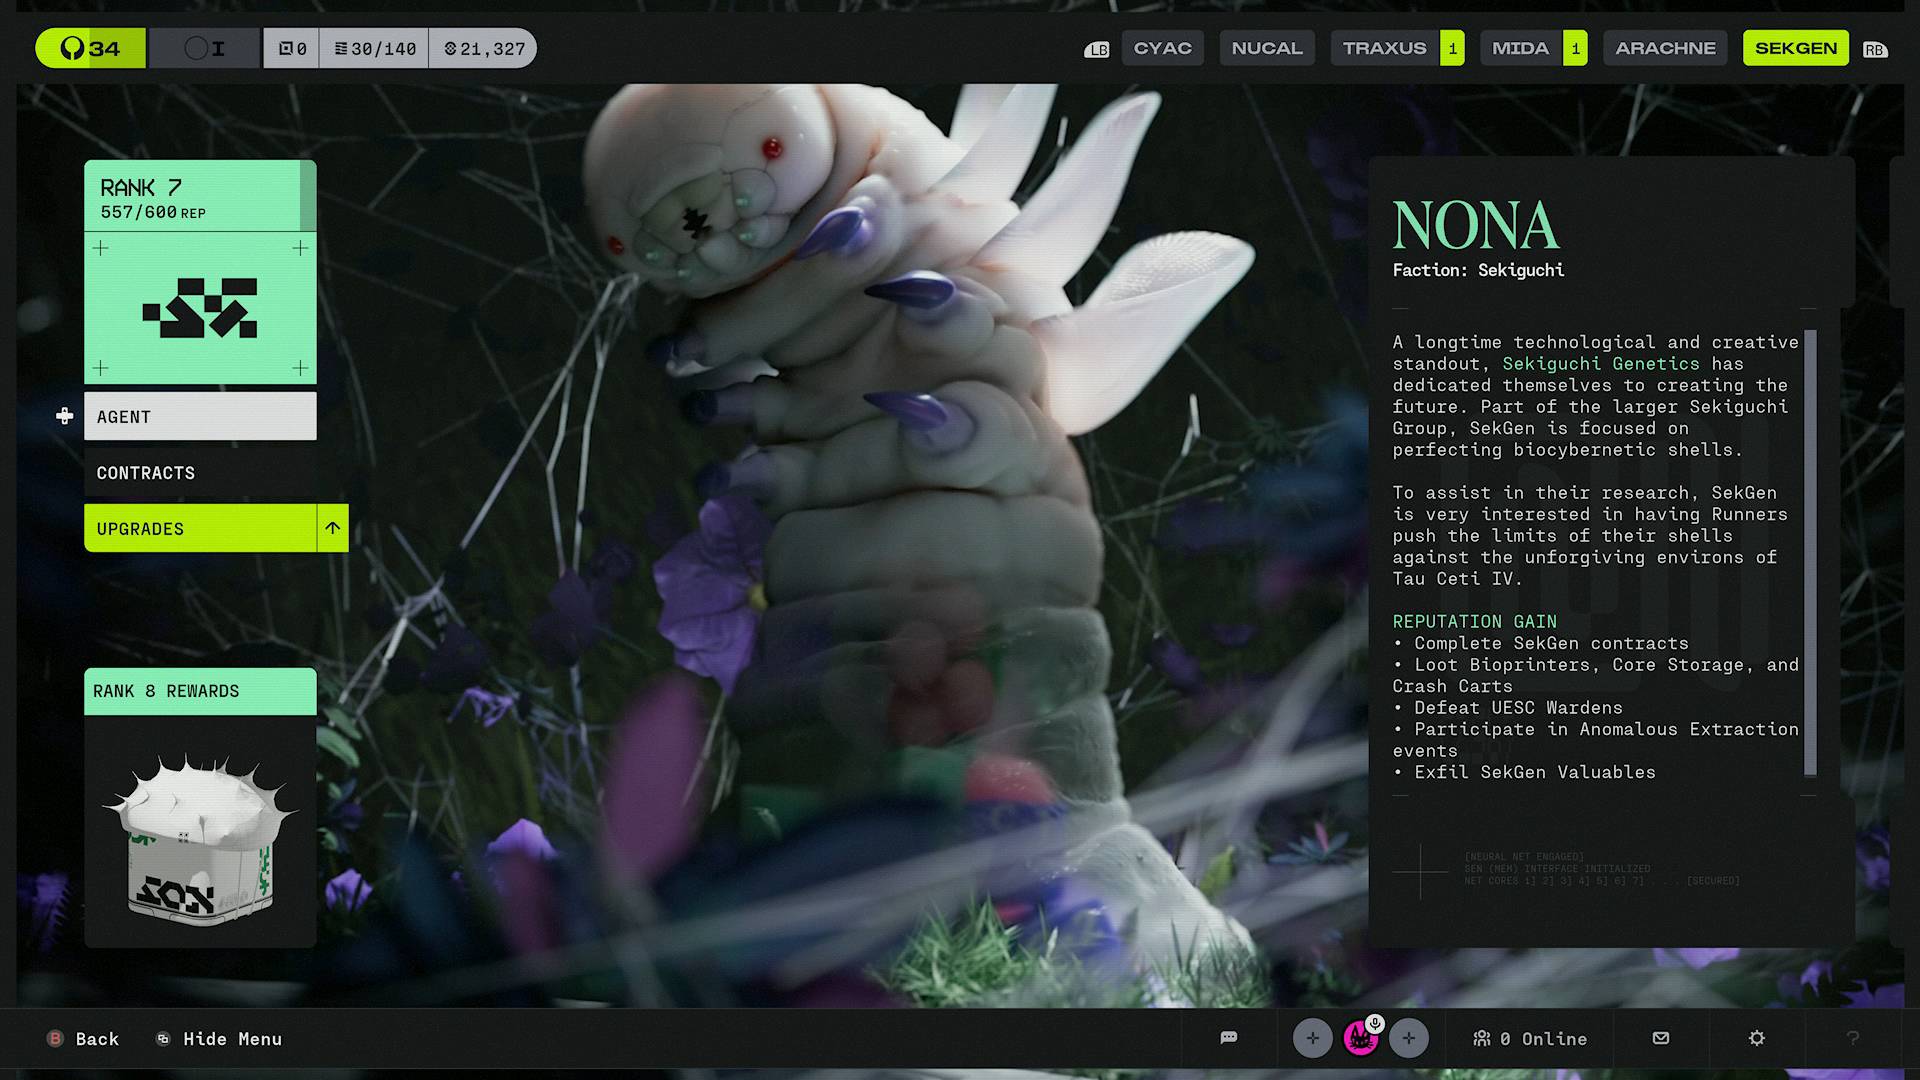Viewport: 1920px width, 1080px height.
Task: Open the settings gear icon
Action: tap(1756, 1038)
